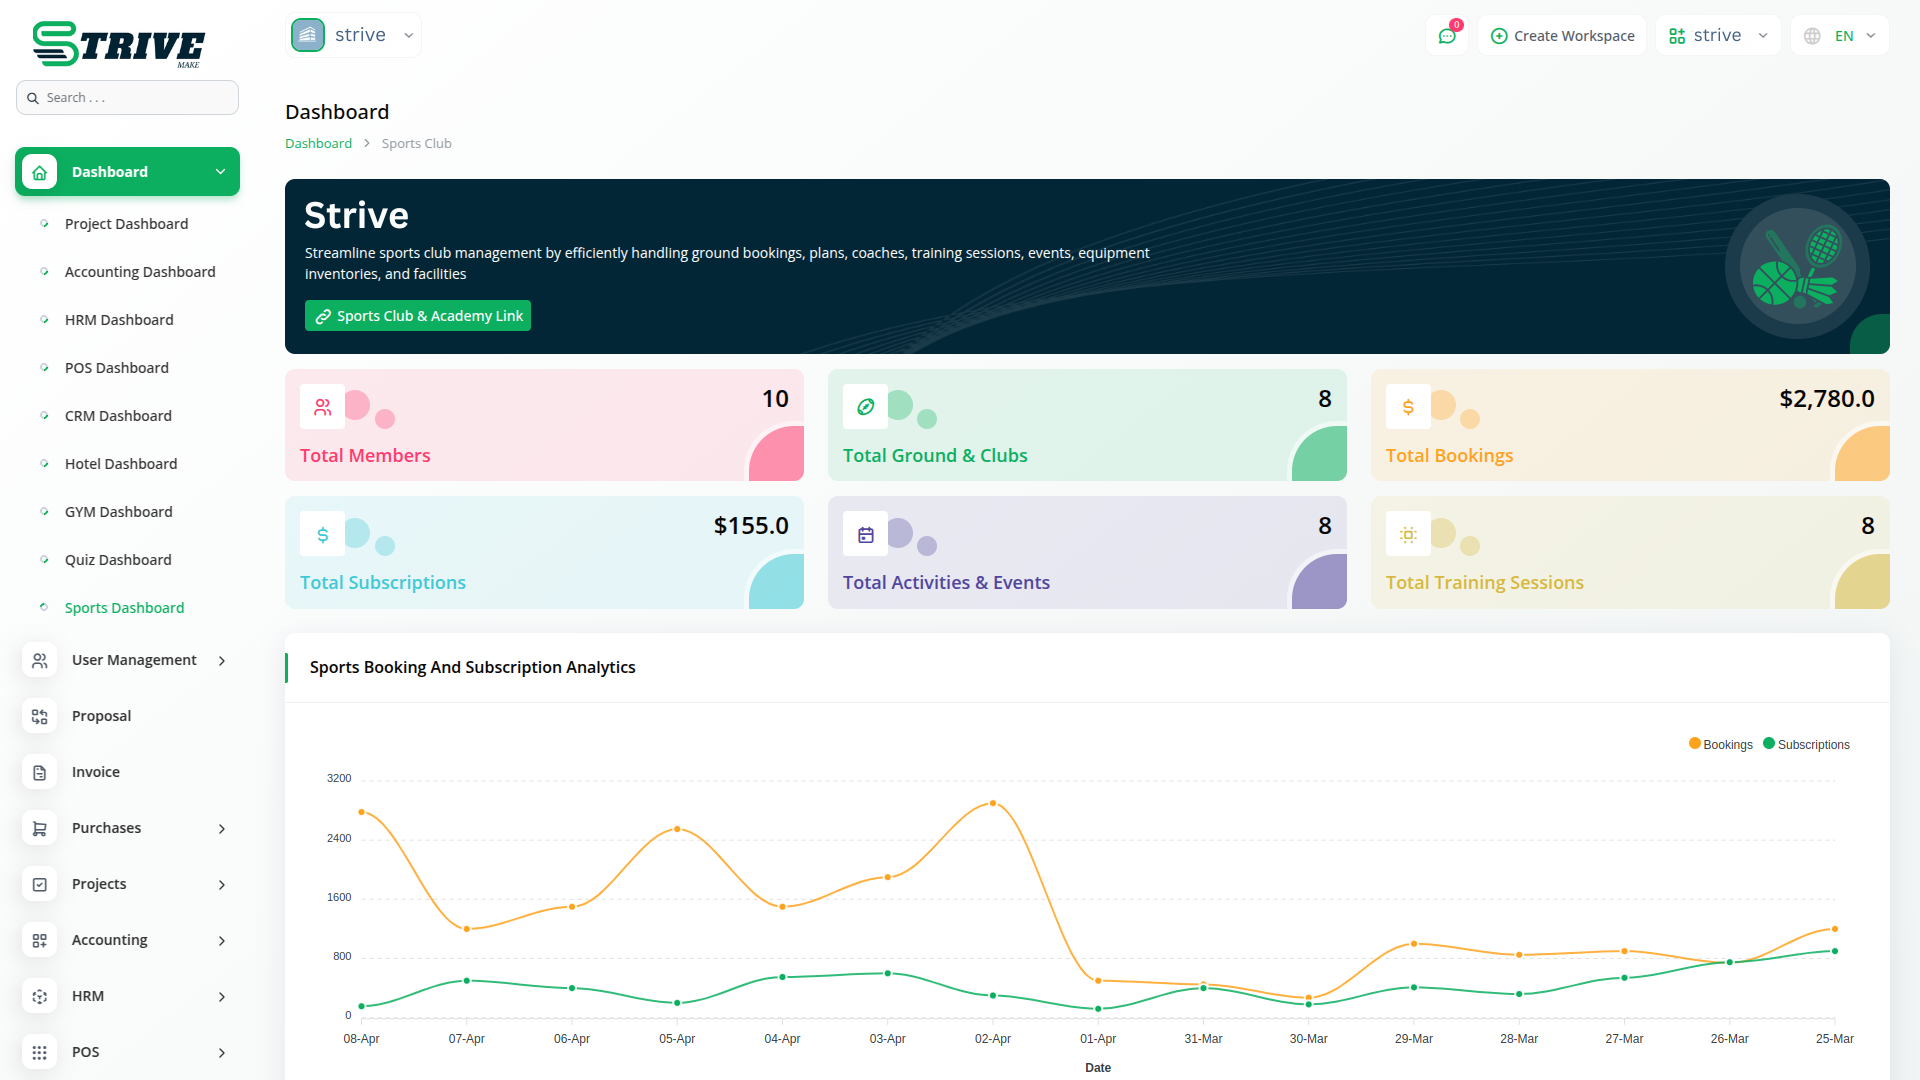Open the chat messages icon

point(1446,36)
